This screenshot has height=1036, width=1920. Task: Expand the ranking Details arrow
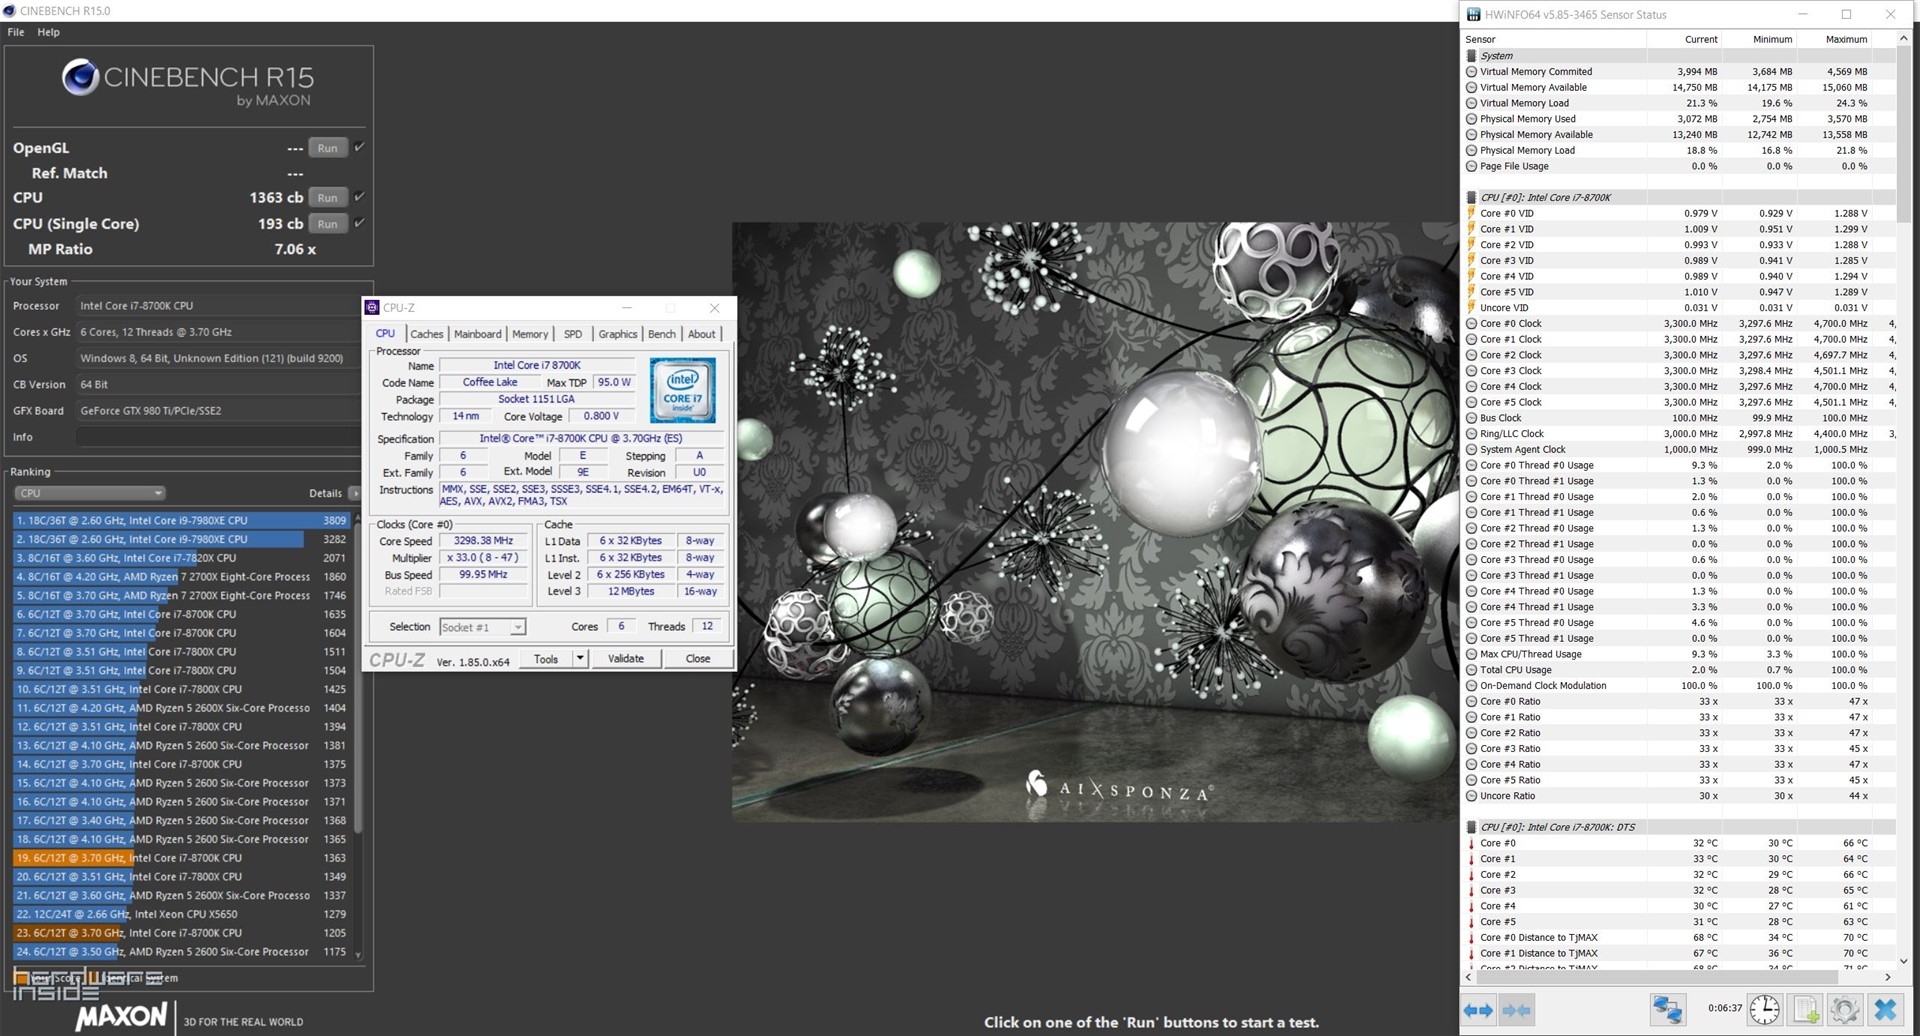(354, 493)
